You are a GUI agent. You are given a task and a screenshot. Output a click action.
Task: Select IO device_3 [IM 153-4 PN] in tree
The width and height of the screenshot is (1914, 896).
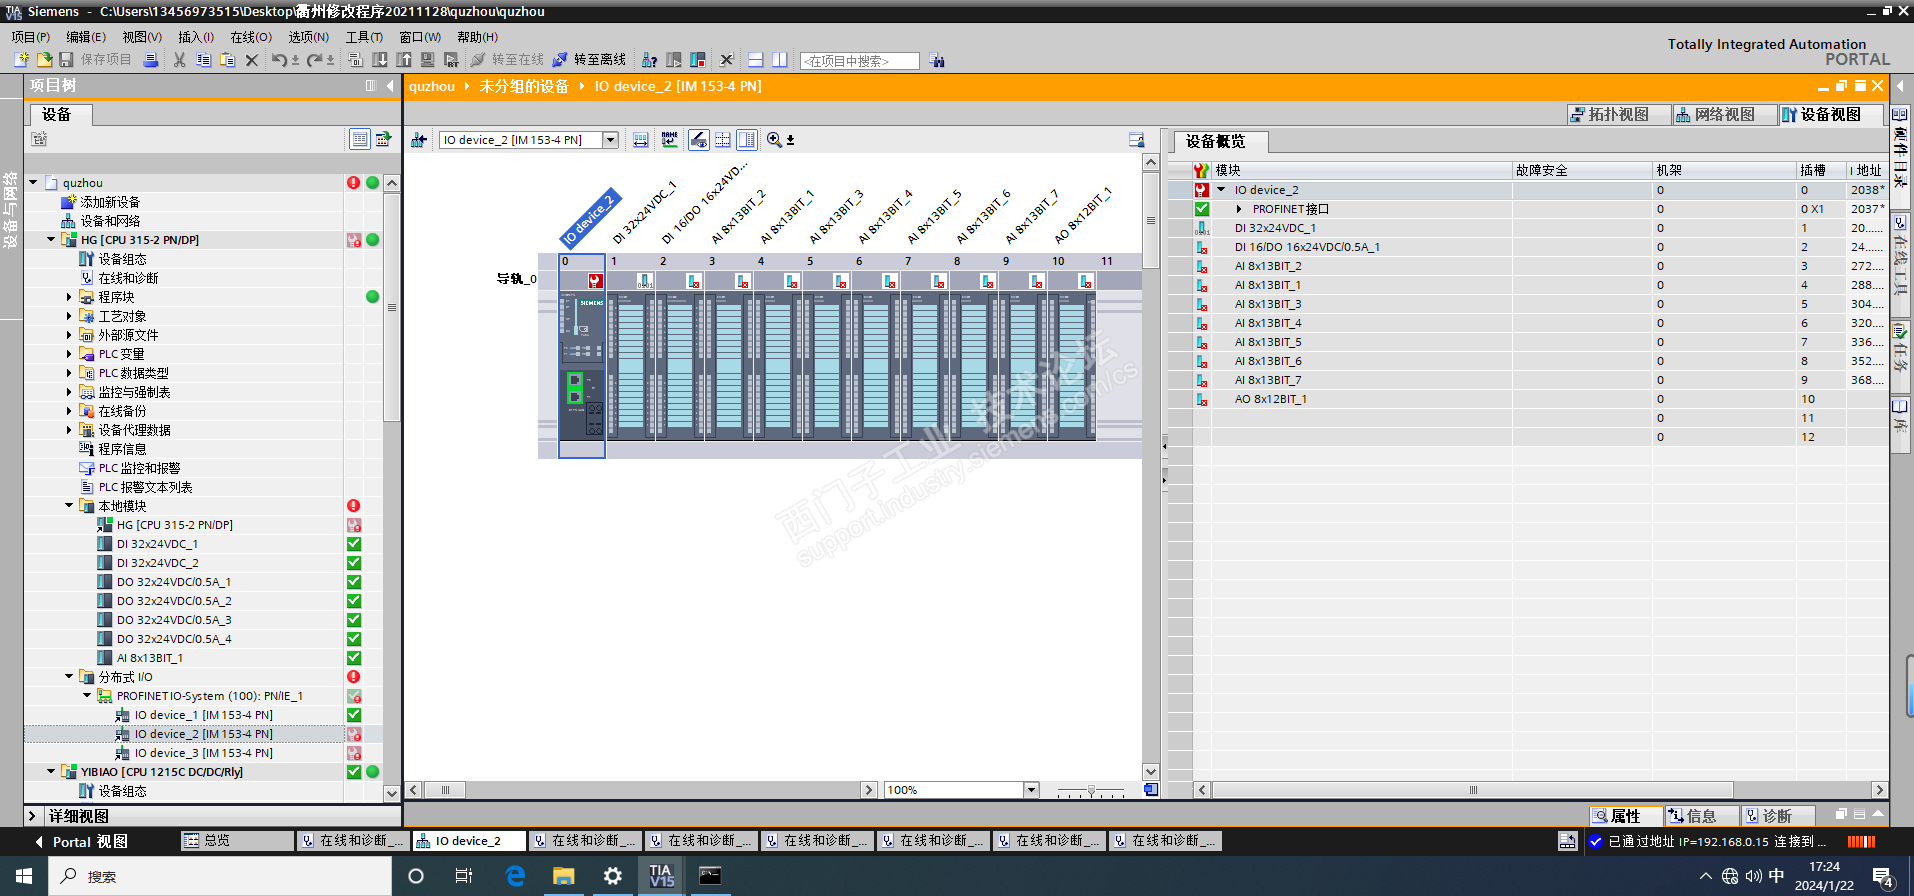(x=203, y=753)
